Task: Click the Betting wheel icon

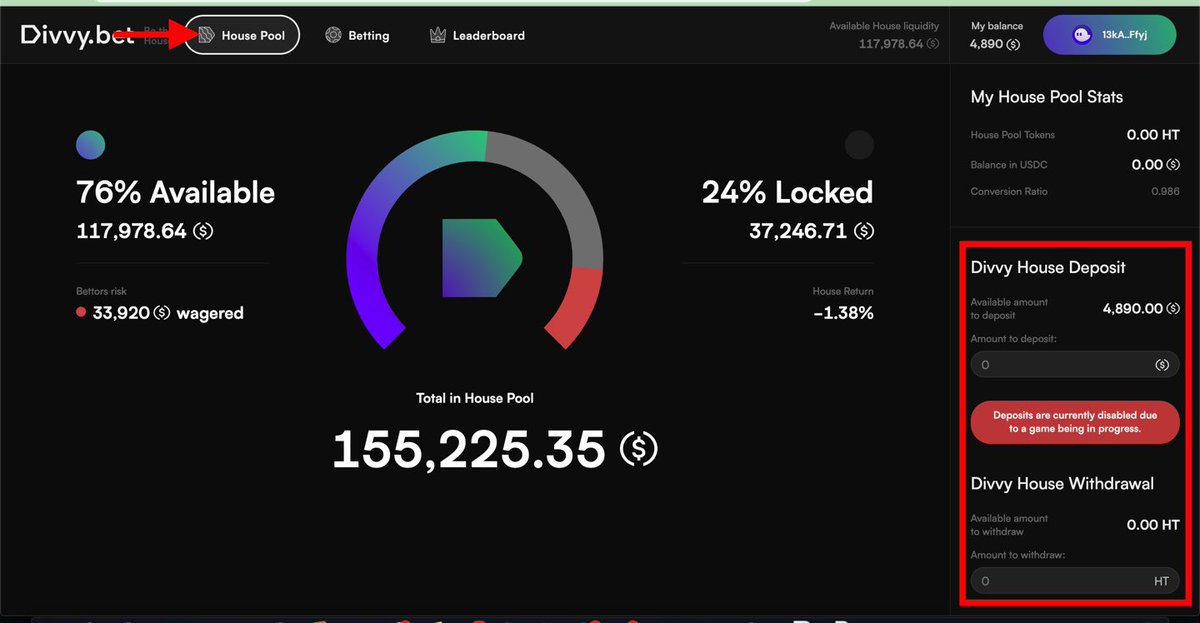Action: [333, 35]
